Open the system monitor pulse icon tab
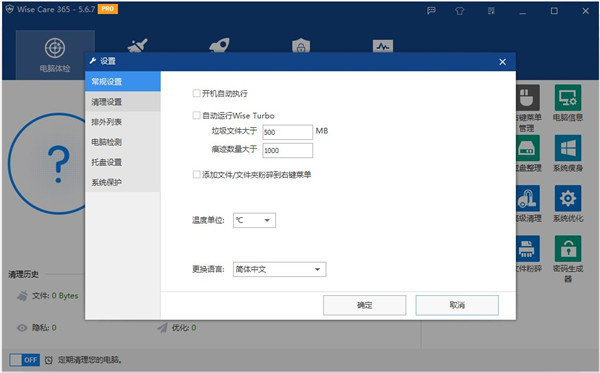This screenshot has height=373, width=600. pyautogui.click(x=383, y=46)
